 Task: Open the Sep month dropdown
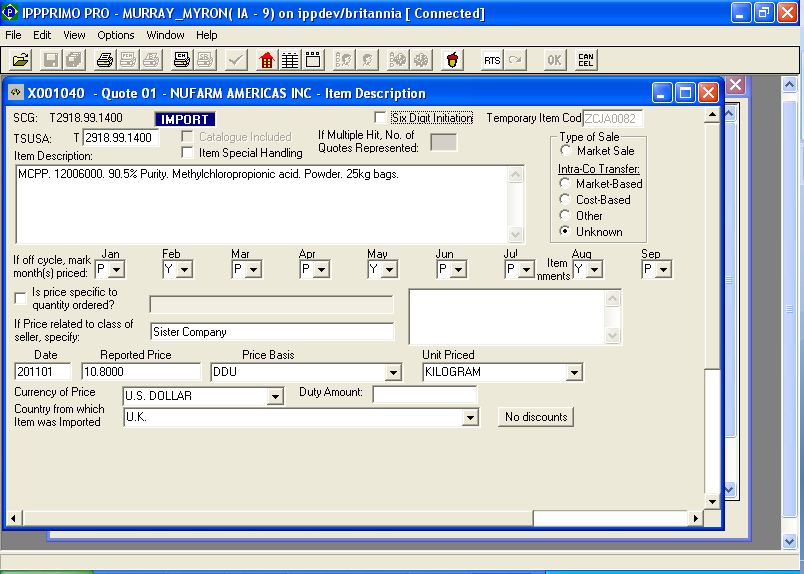pos(664,269)
